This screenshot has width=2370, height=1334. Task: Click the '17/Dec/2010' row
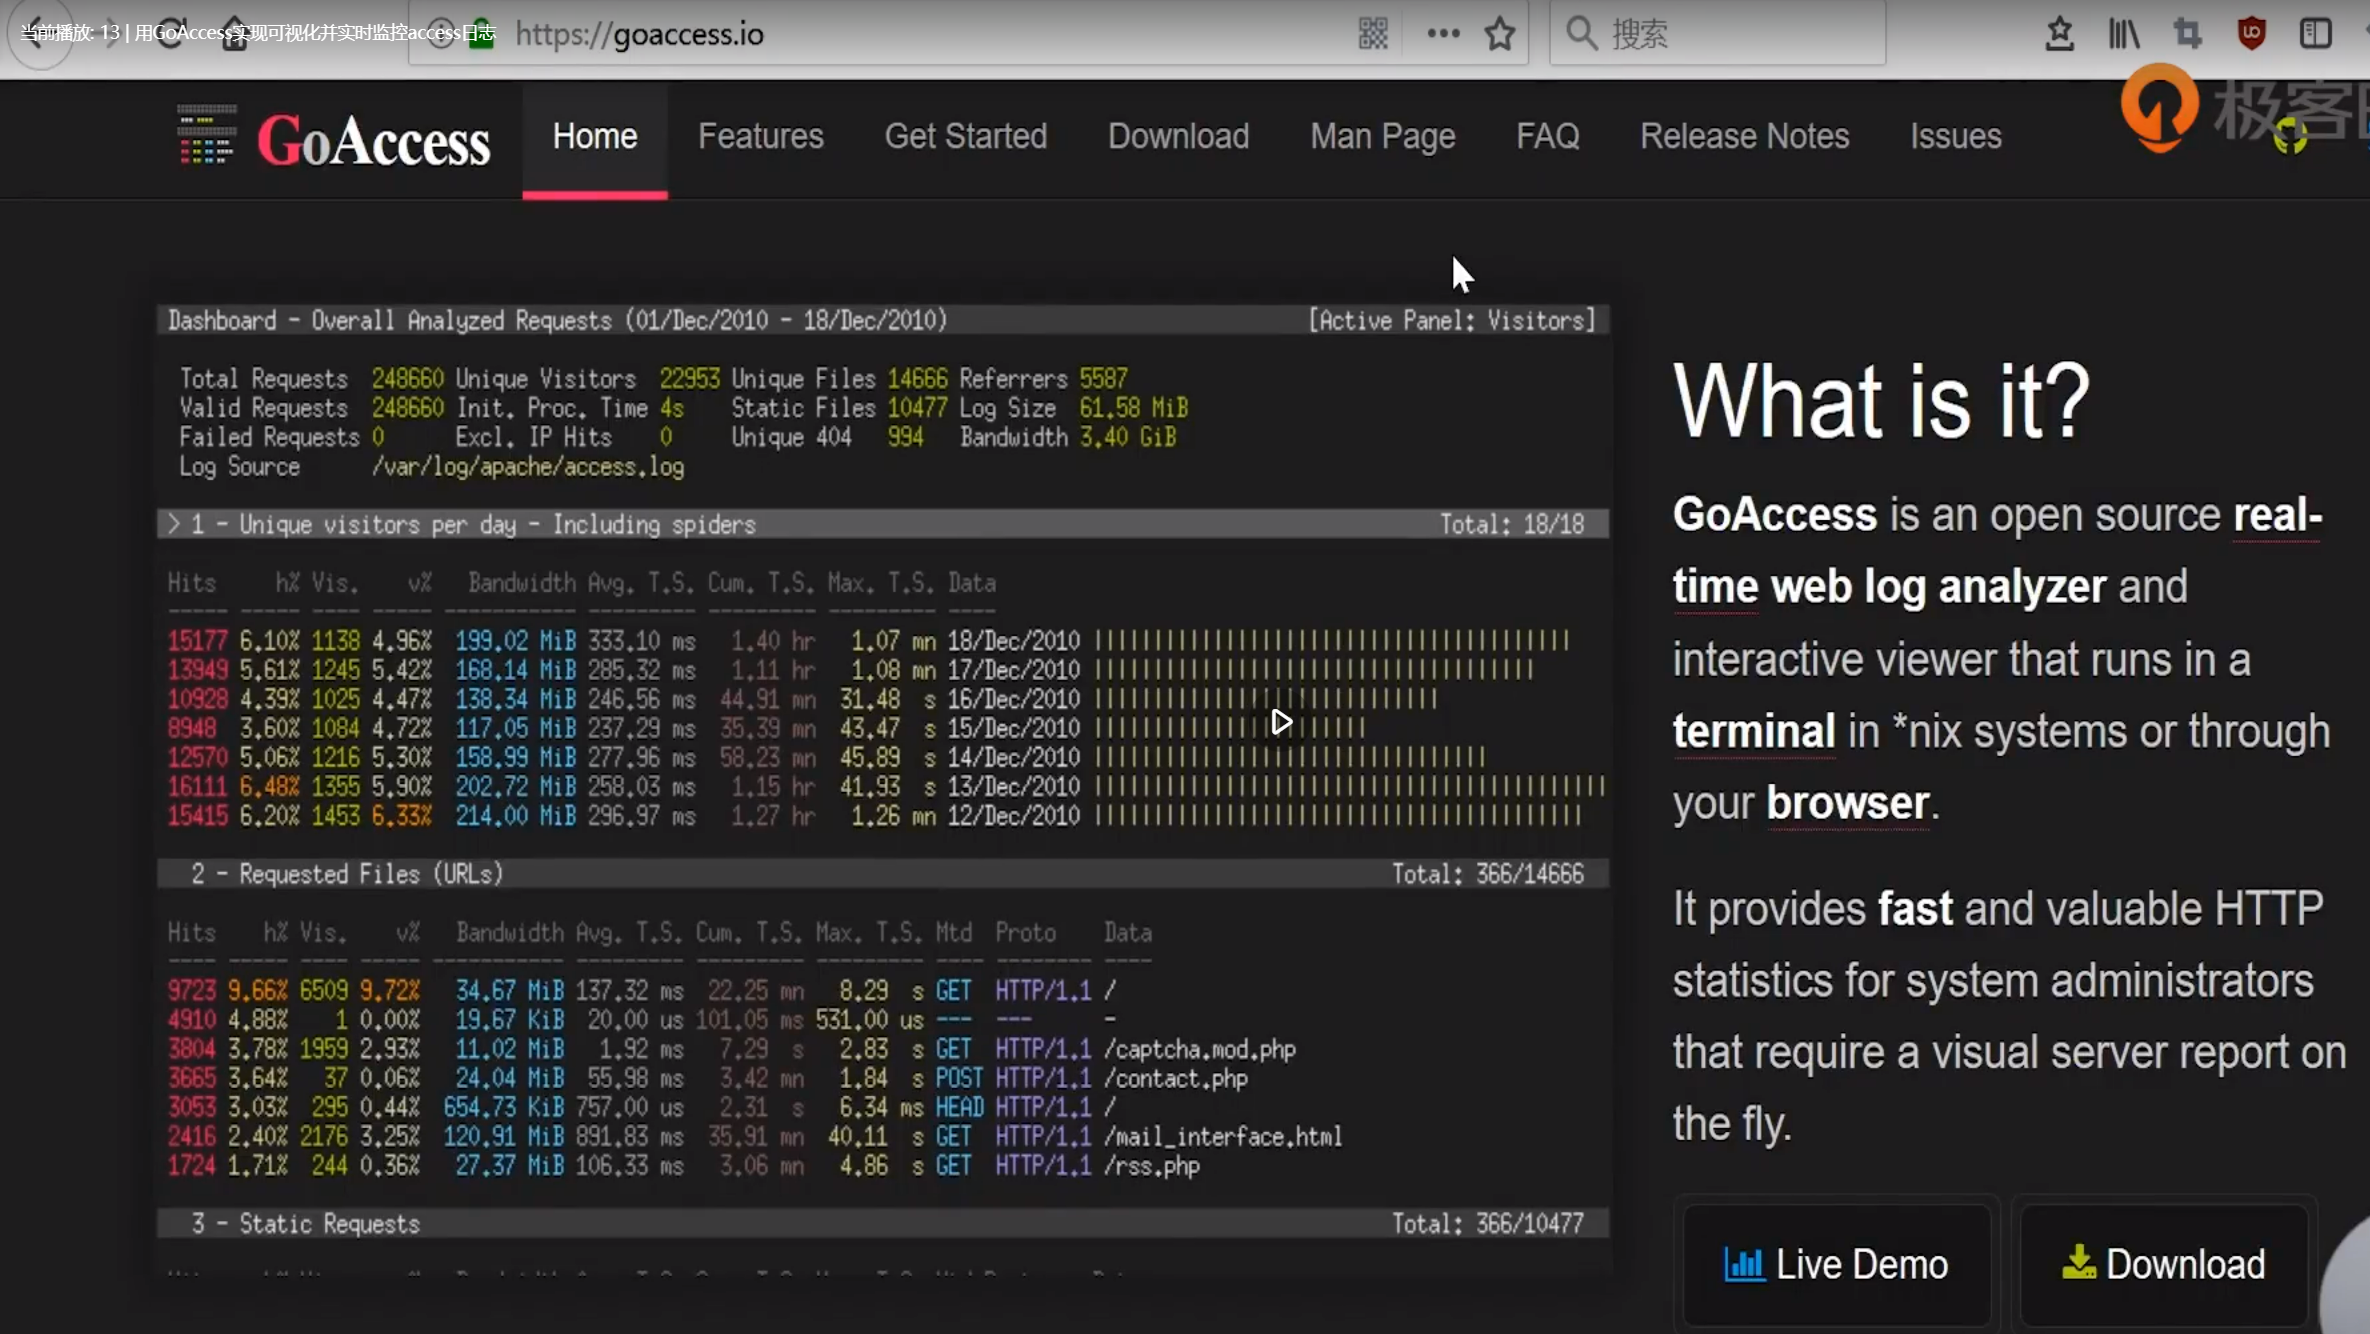tap(850, 669)
